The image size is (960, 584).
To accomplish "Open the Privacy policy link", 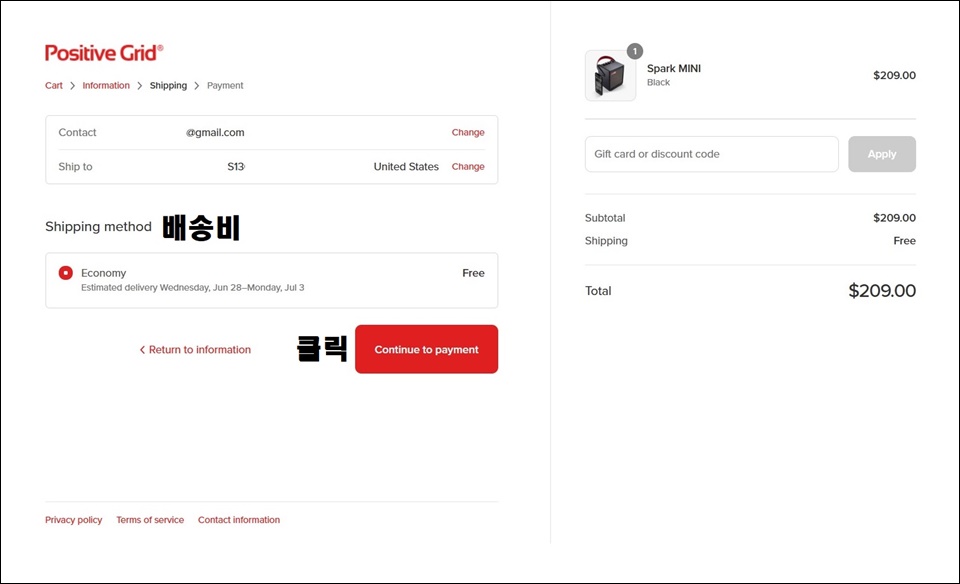I will 73,520.
